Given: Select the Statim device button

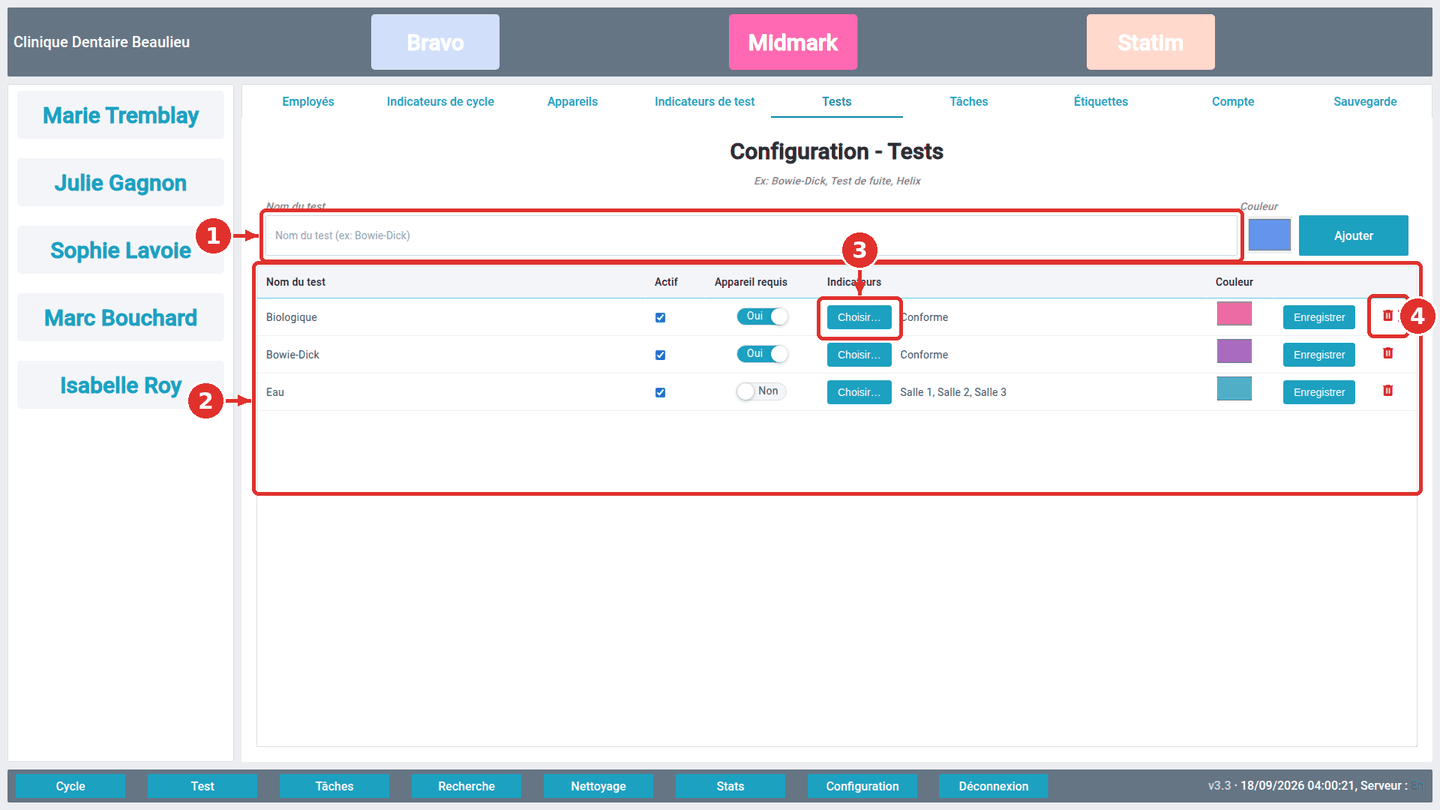Looking at the screenshot, I should (1151, 43).
